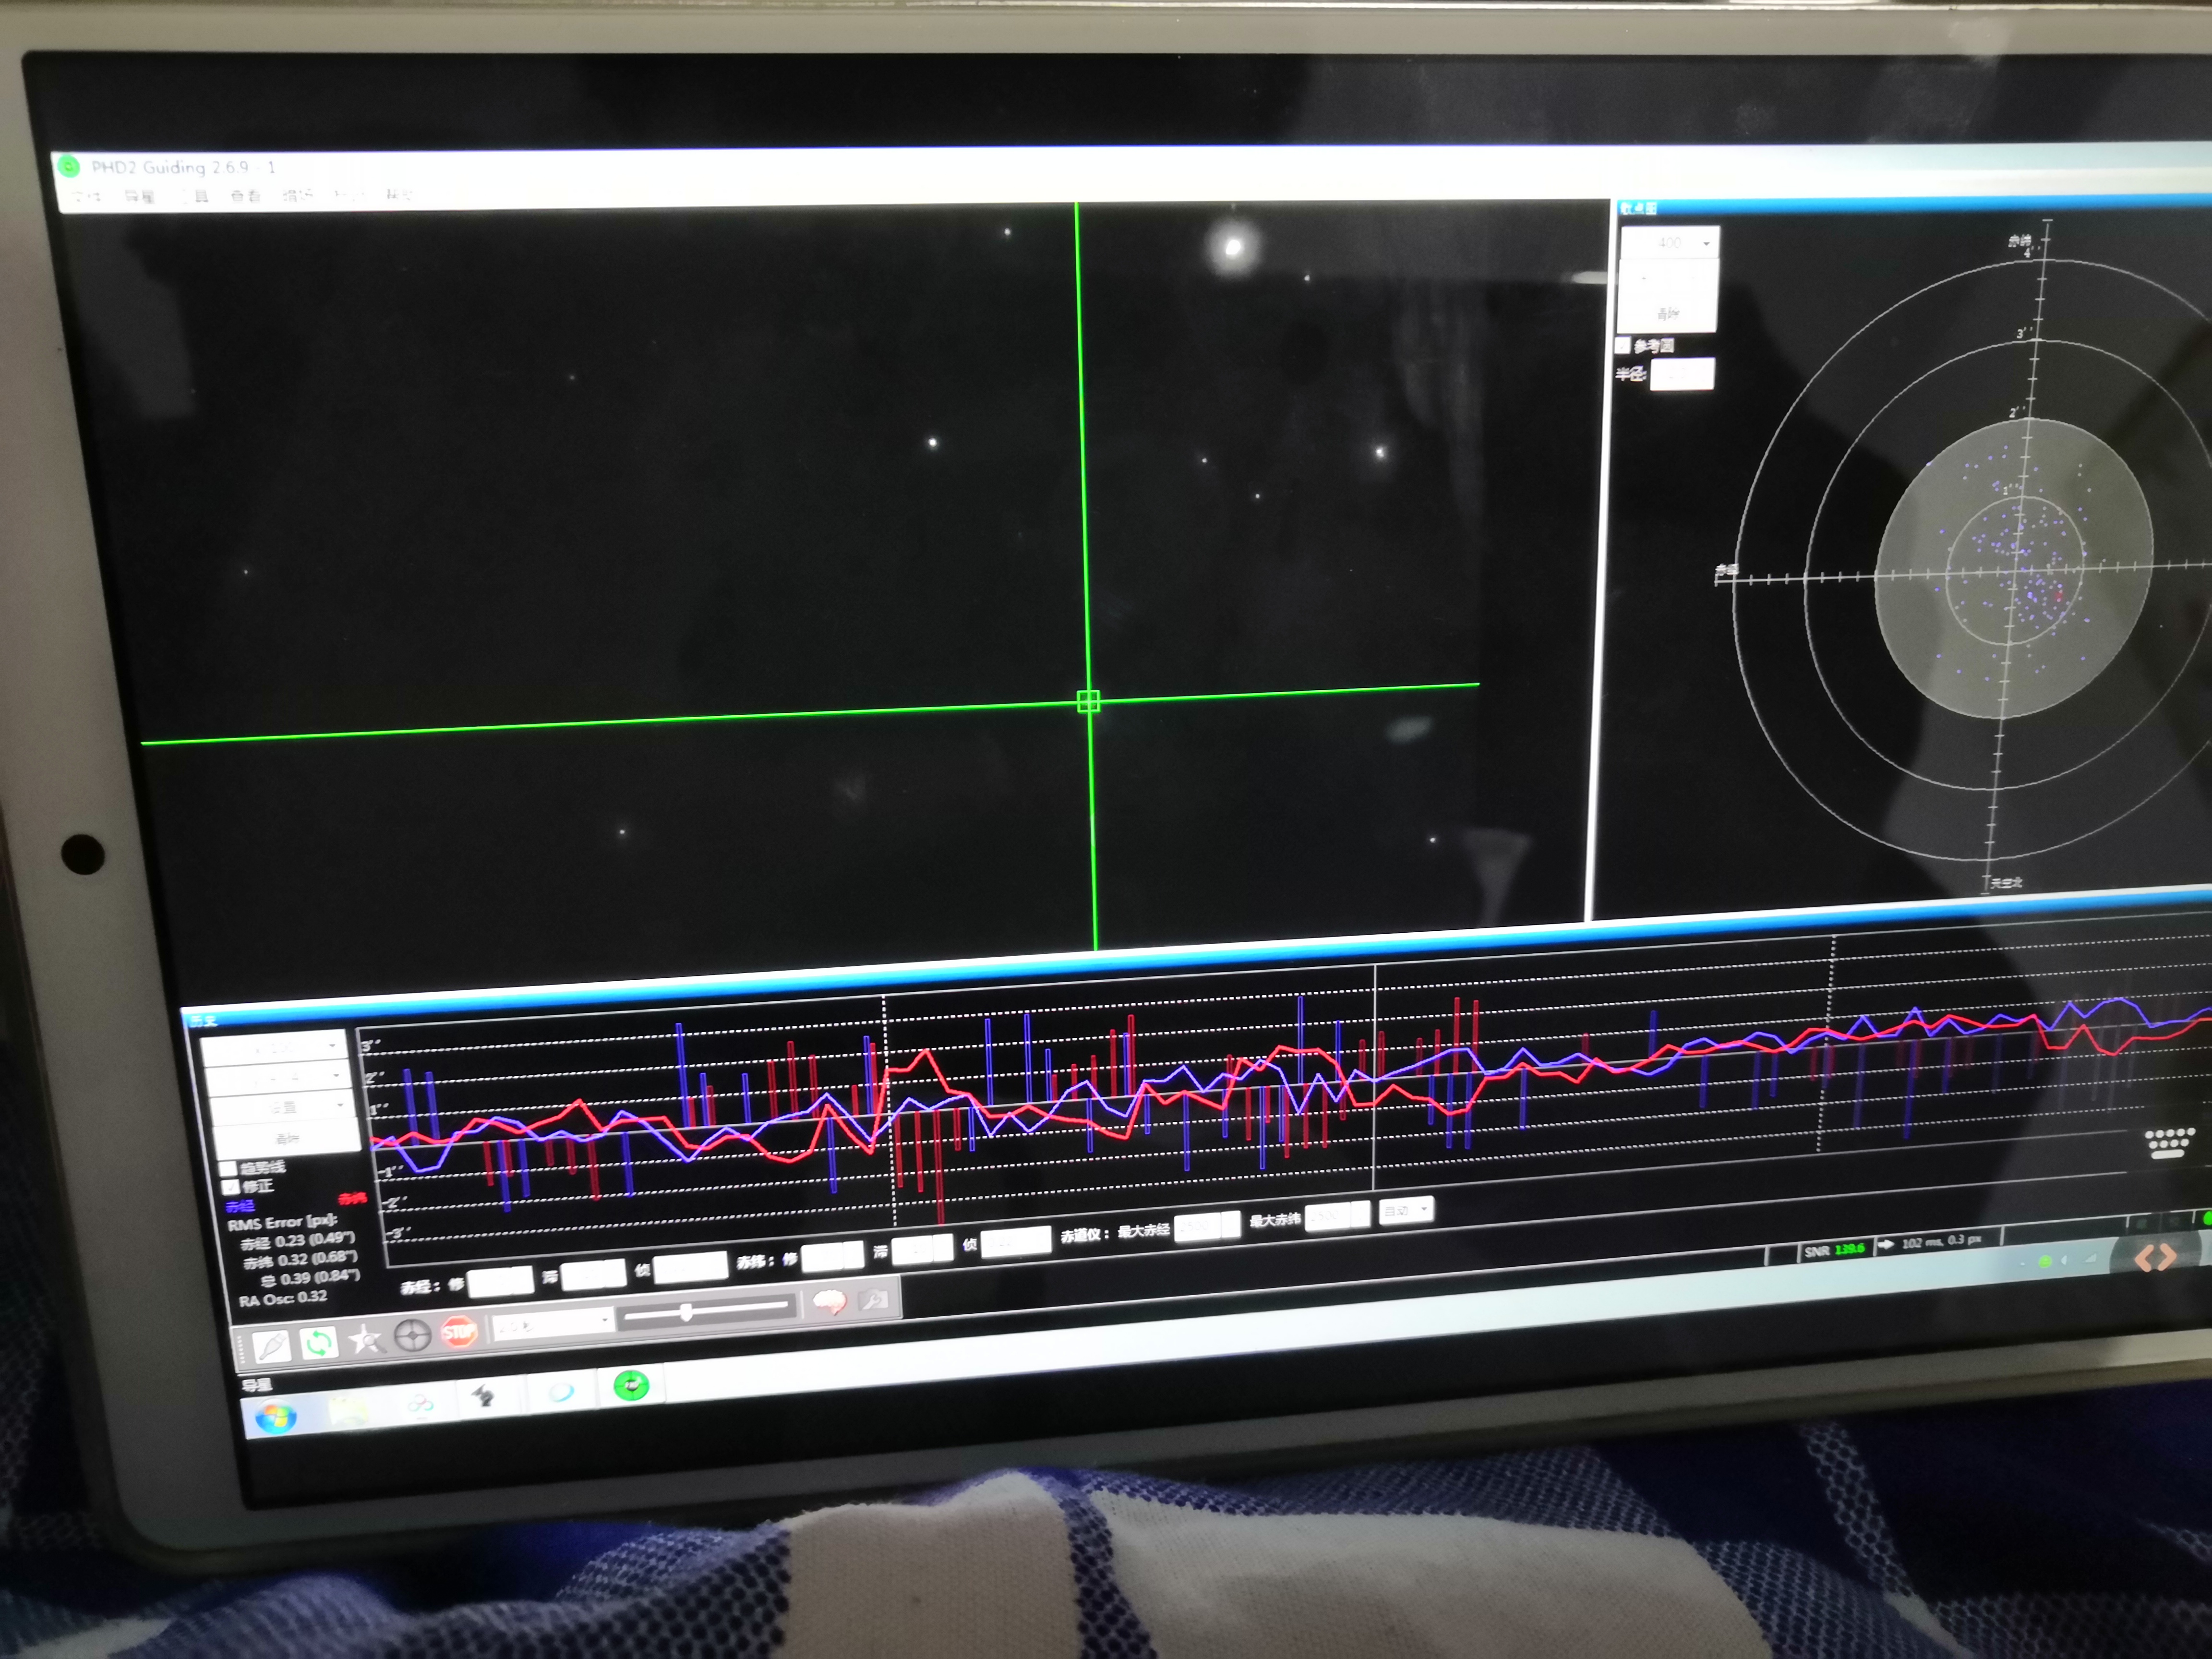
Task: Open the 帮助 Help menu
Action: [399, 194]
